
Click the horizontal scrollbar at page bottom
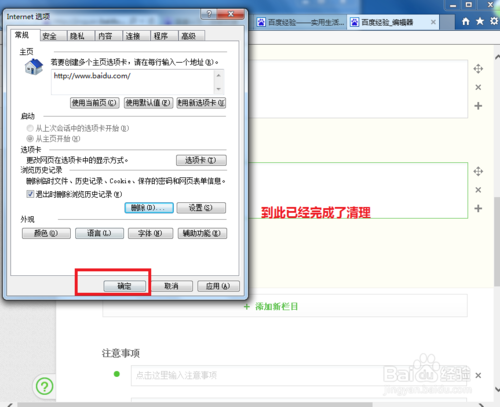(195, 405)
